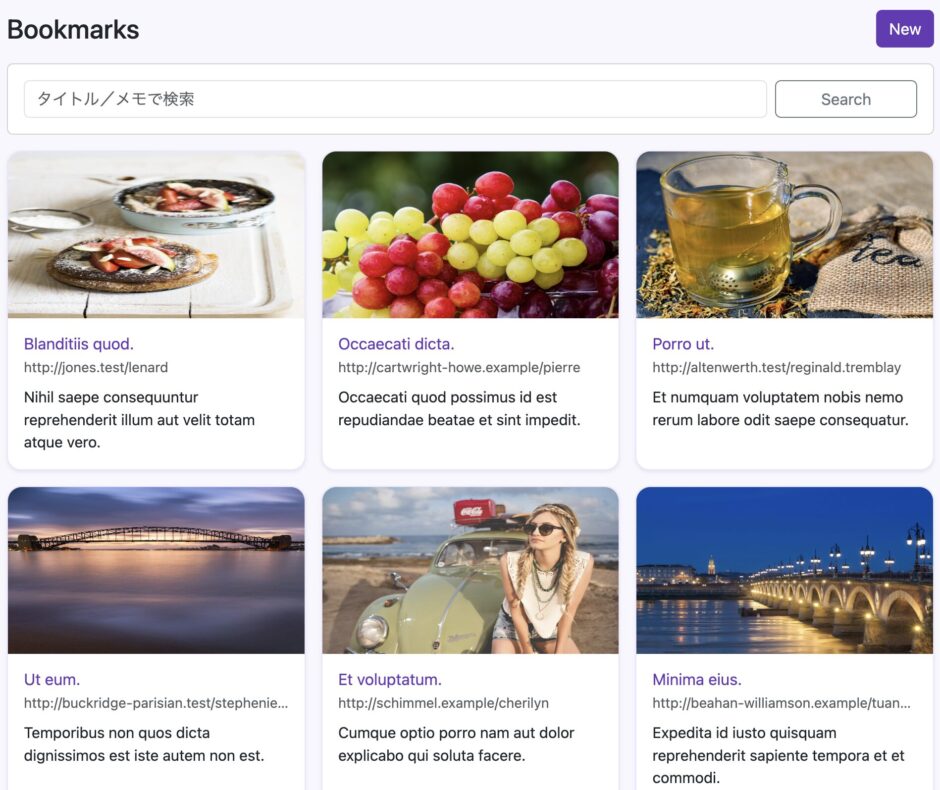Click the glass tea cup thumbnail
940x790 pixels.
784,235
